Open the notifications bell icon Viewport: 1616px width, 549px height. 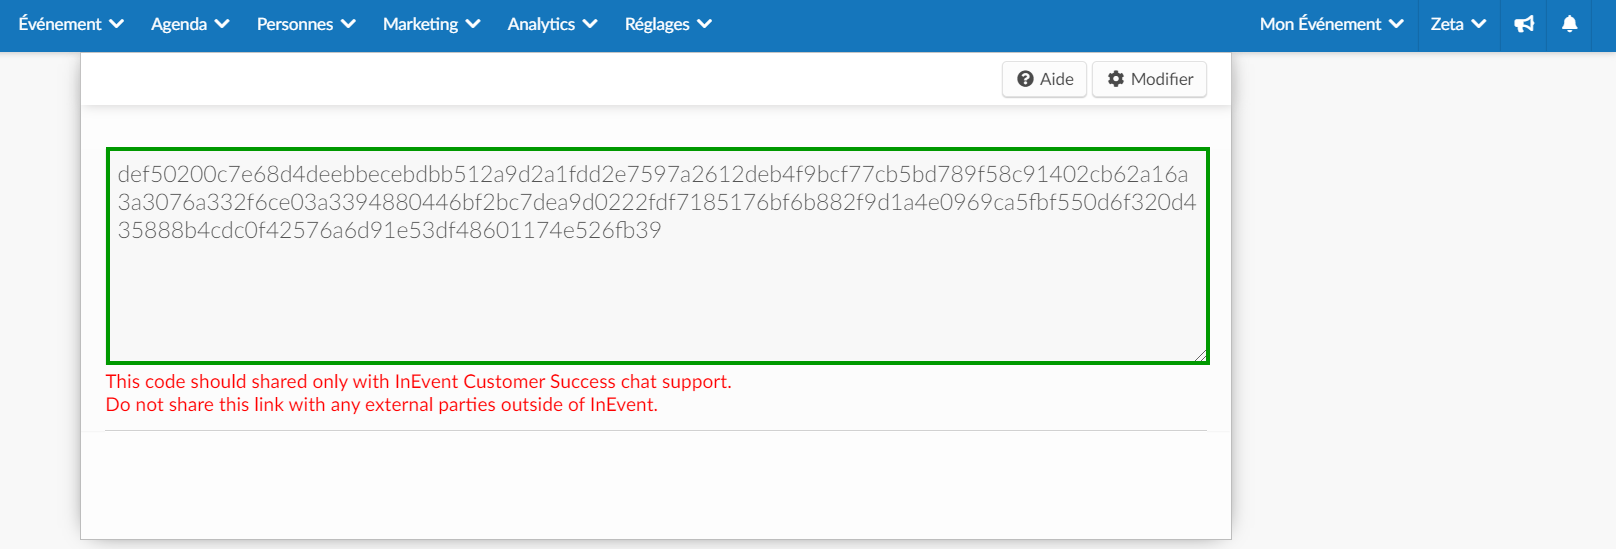tap(1570, 24)
